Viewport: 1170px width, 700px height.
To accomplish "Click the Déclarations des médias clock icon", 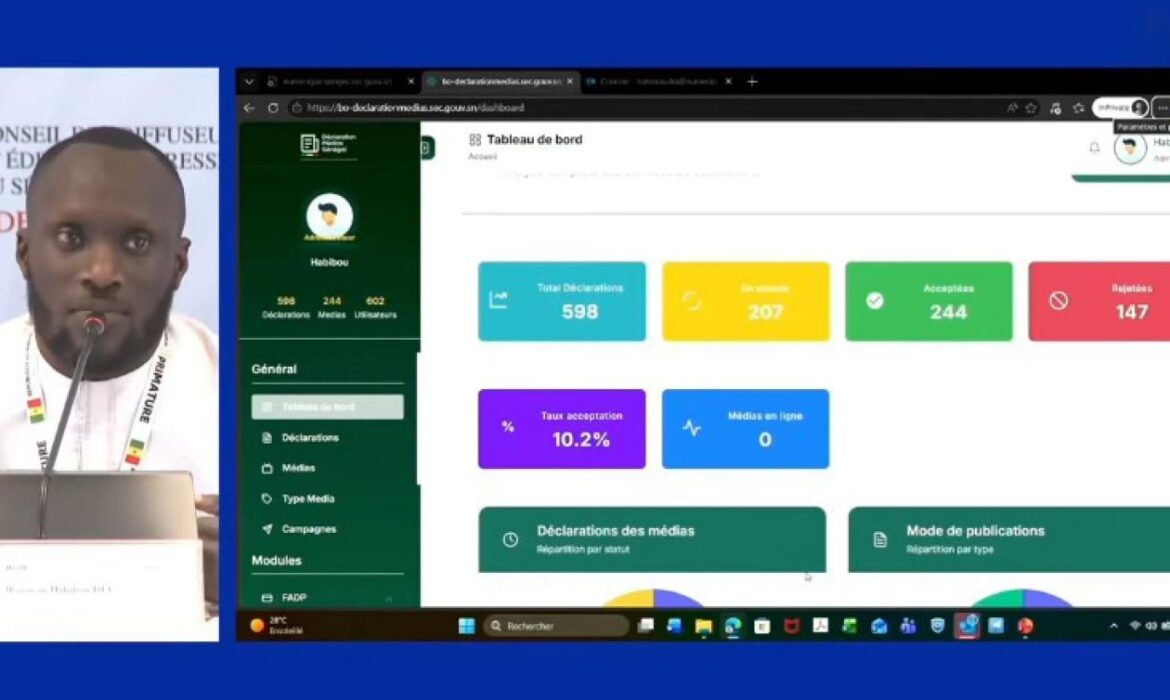I will pyautogui.click(x=510, y=540).
